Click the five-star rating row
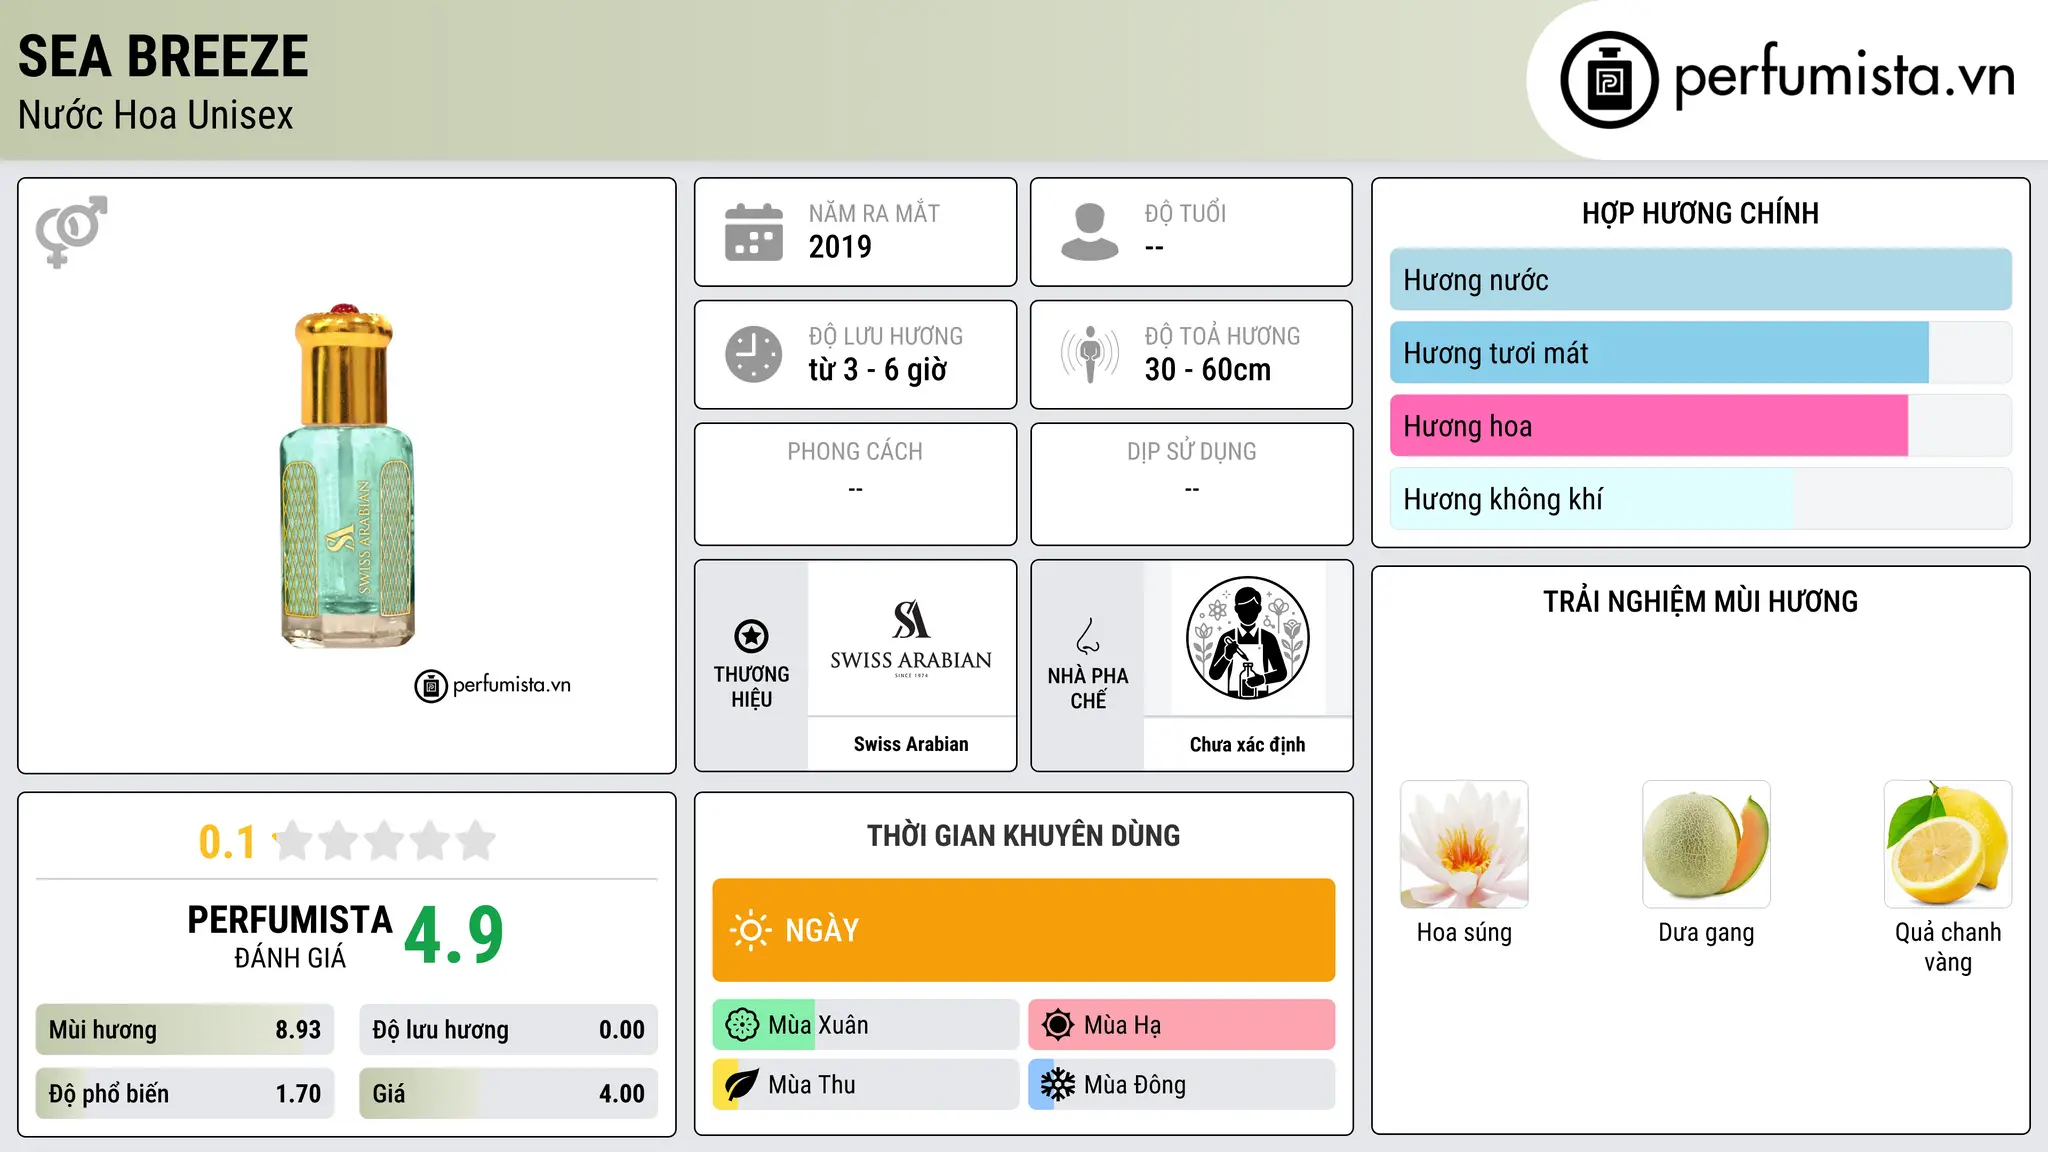 click(x=385, y=841)
